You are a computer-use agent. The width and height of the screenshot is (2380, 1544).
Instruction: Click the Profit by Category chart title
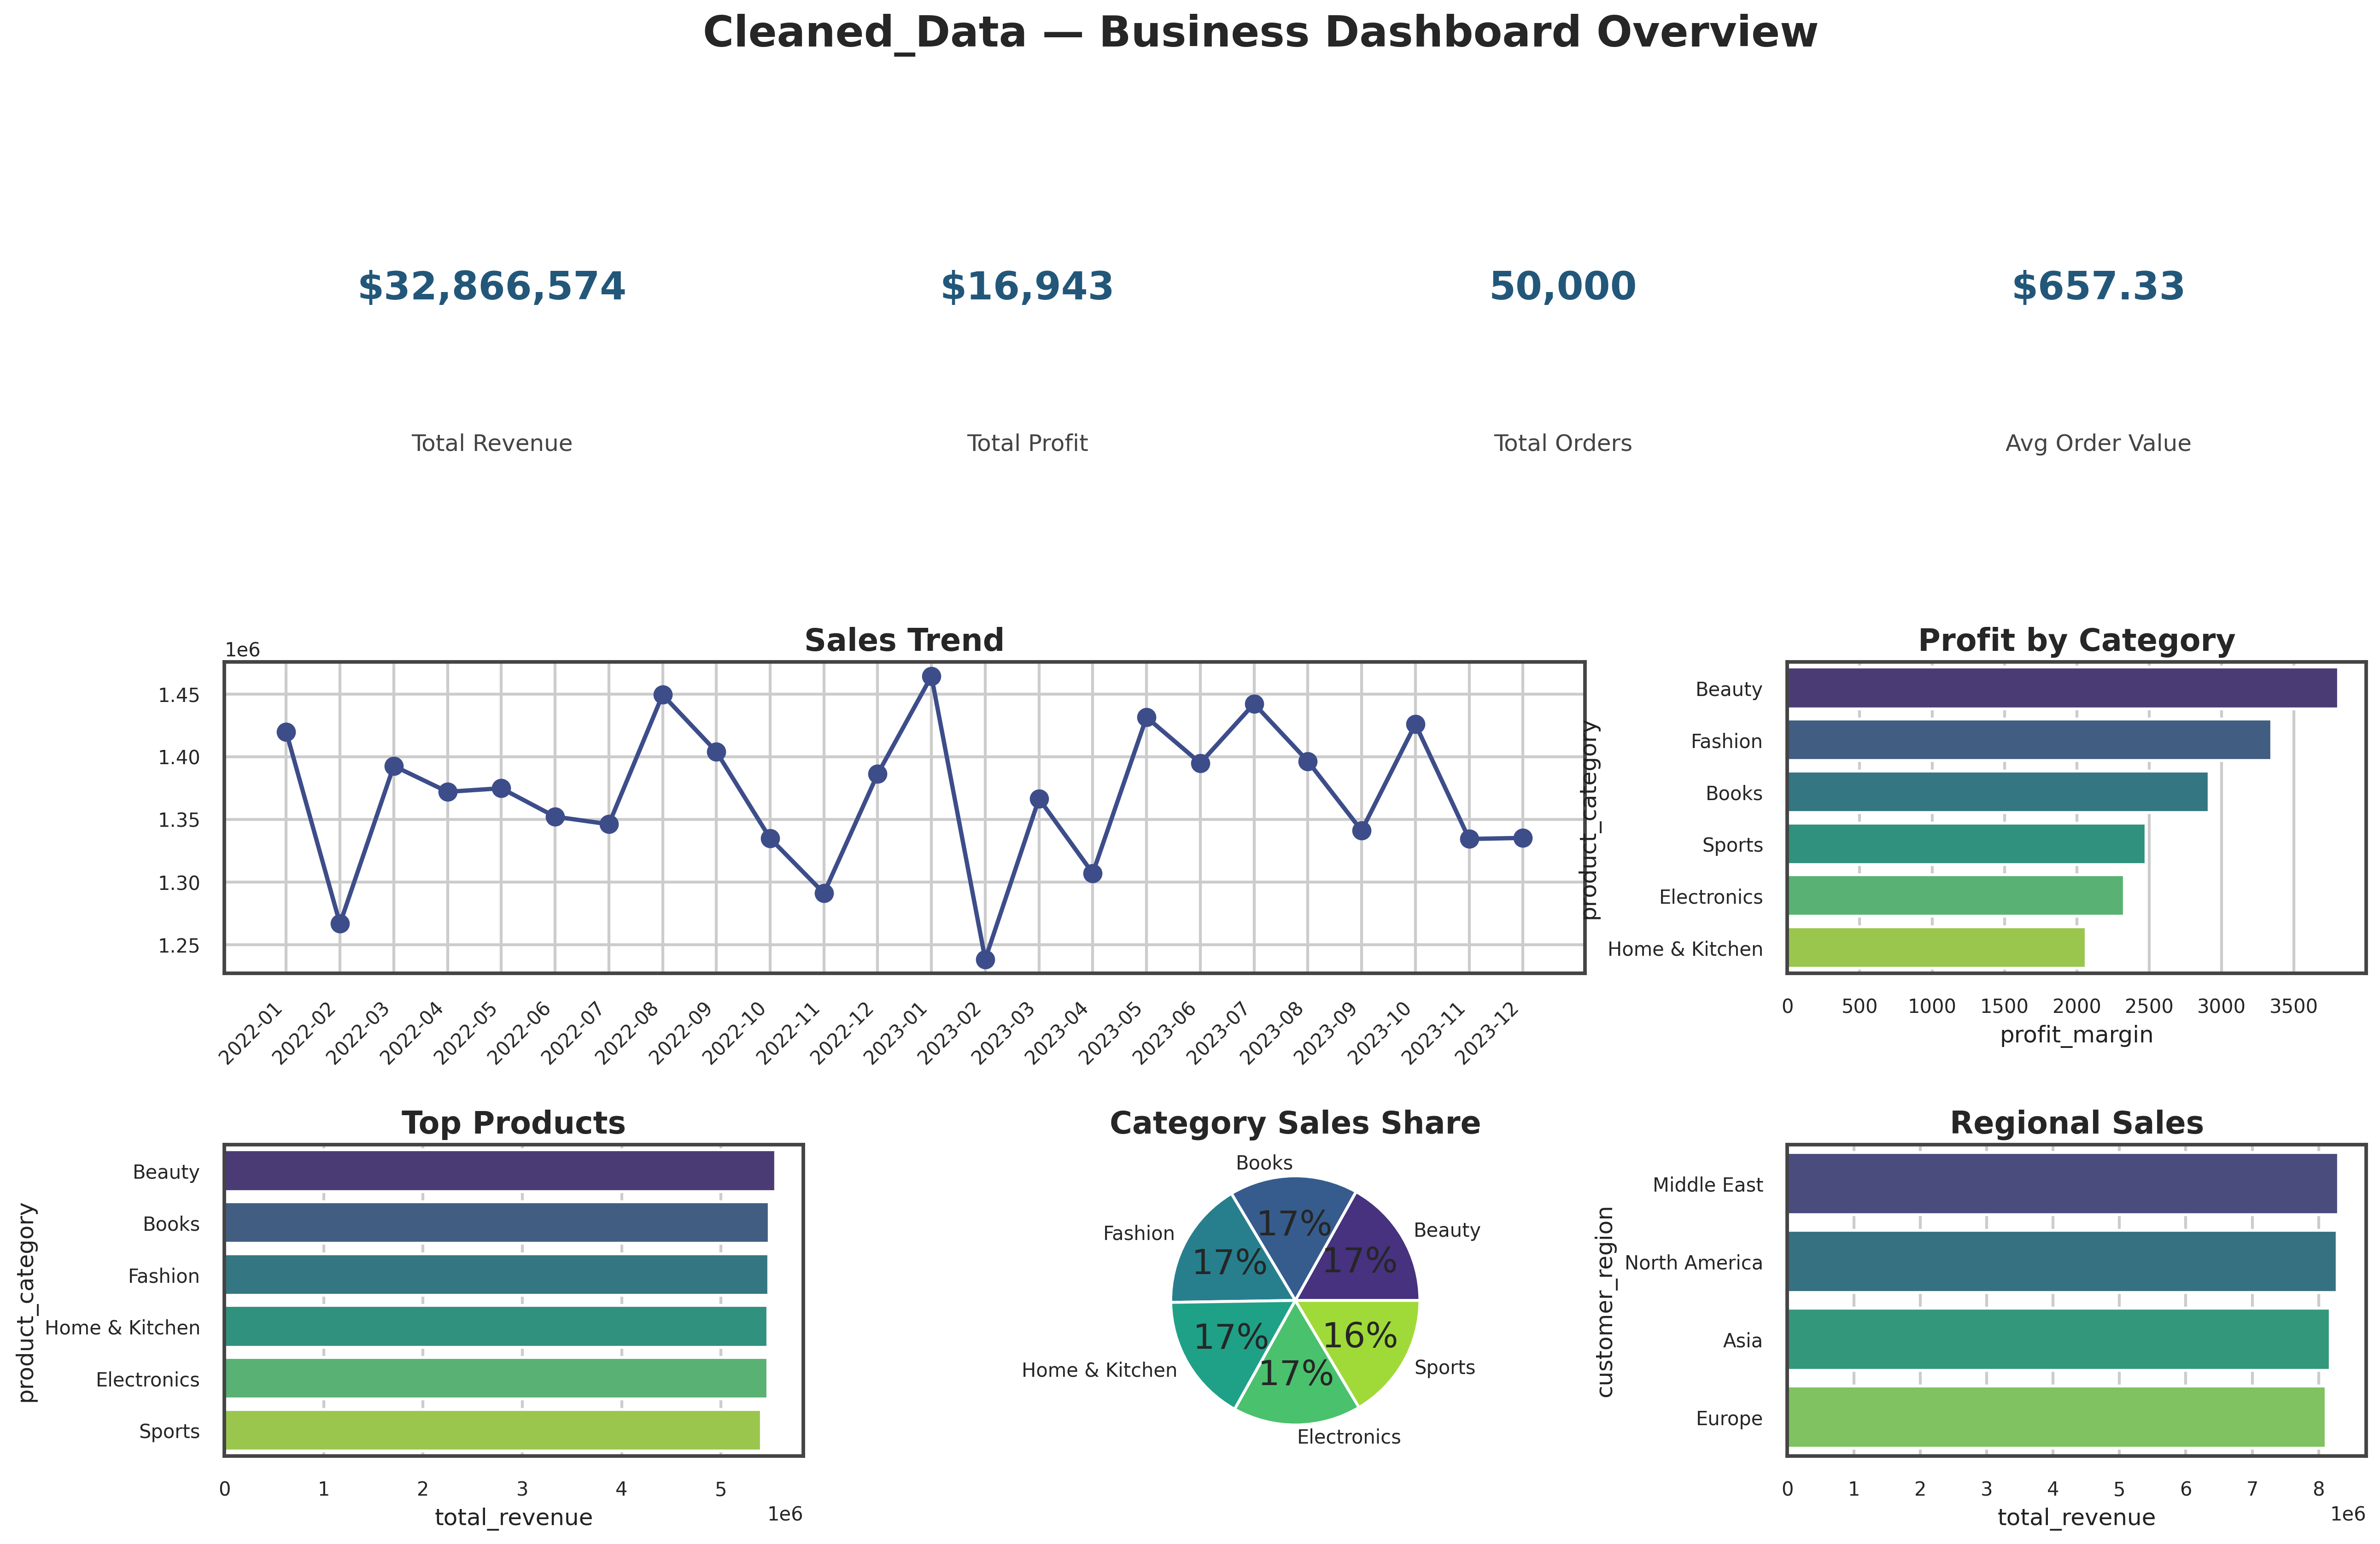2076,640
